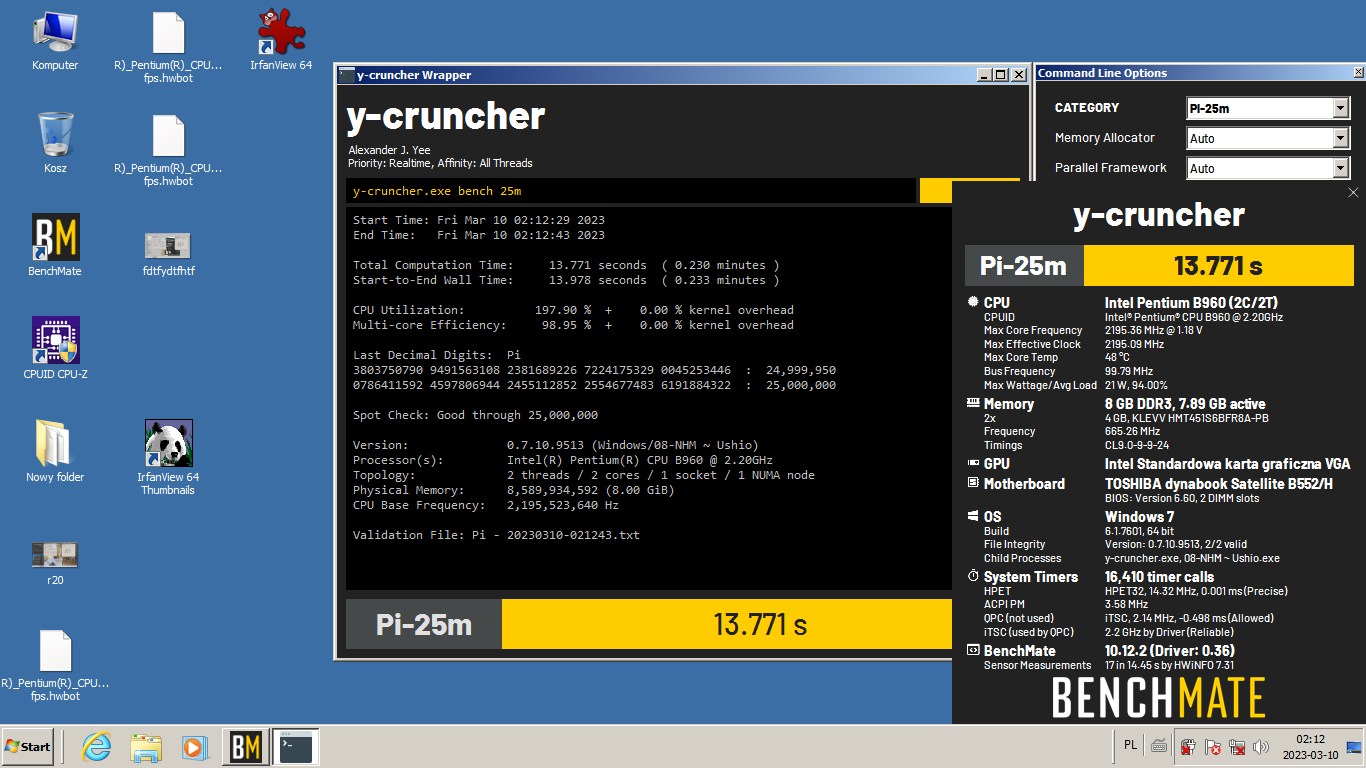Click the 16,410 timer calls text

tap(1159, 577)
